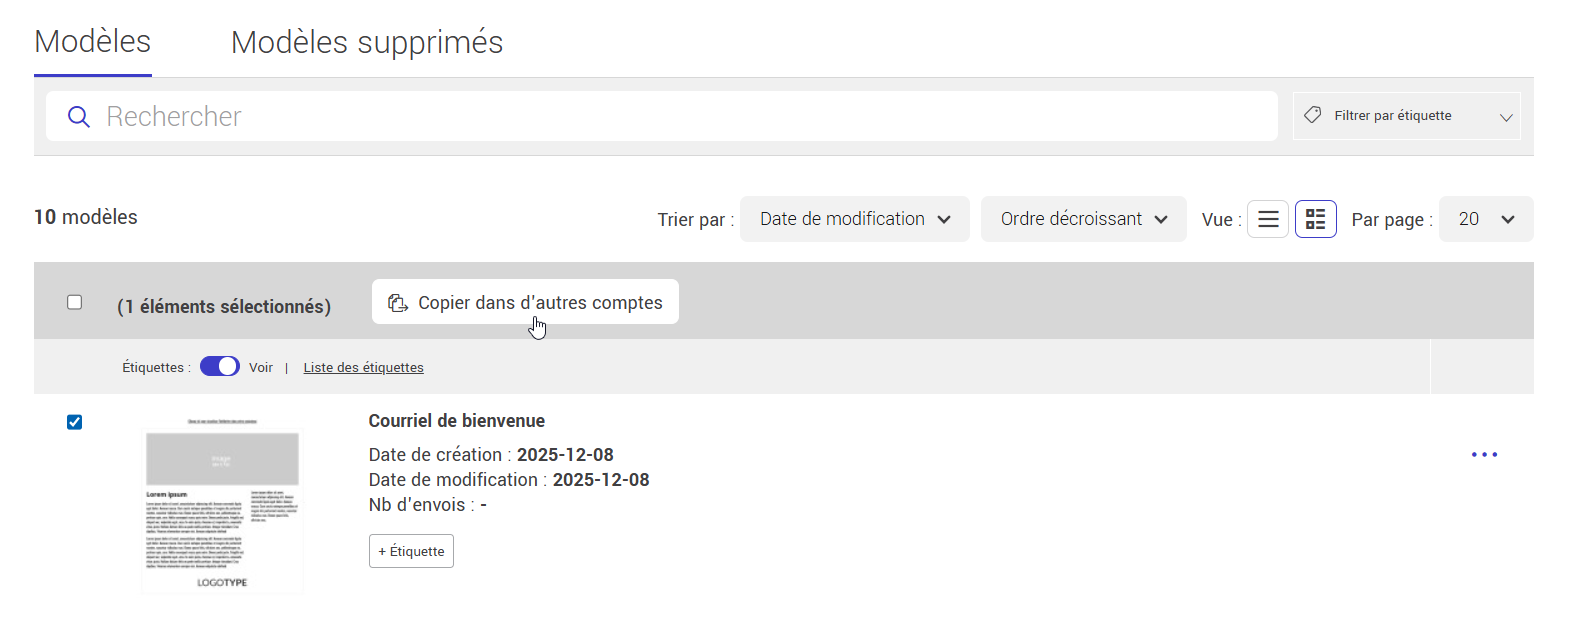Switch to the Modèles supprimés tab
This screenshot has height=627, width=1571.
pyautogui.click(x=366, y=42)
